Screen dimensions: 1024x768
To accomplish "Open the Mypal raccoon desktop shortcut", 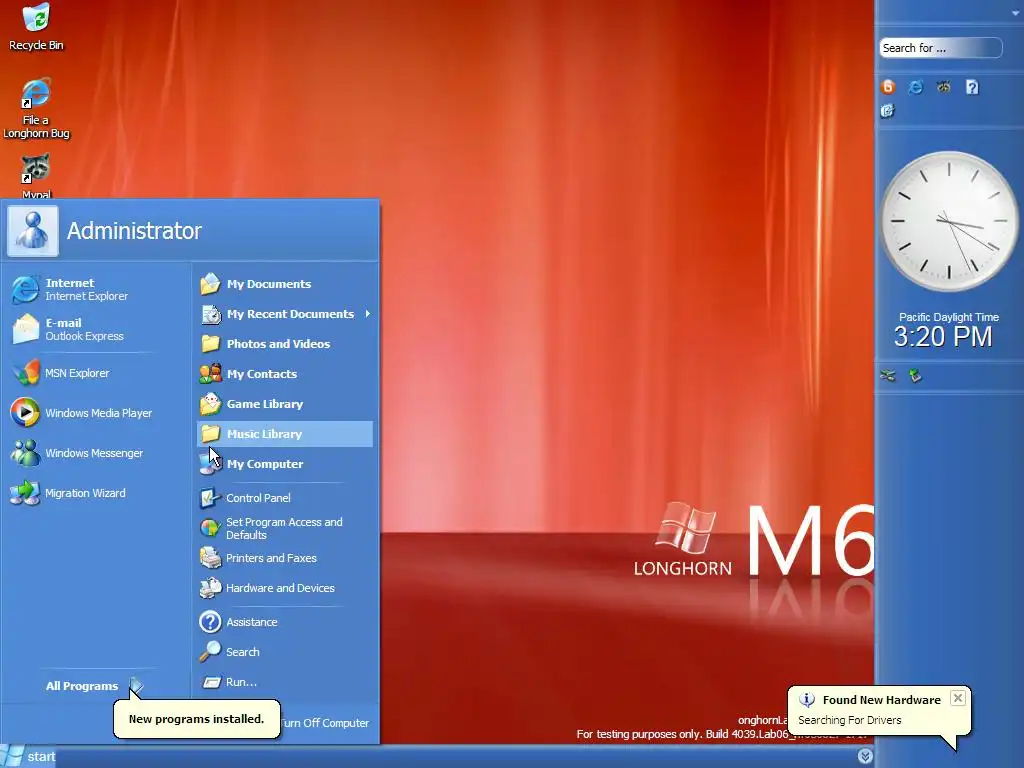I will point(36,176).
